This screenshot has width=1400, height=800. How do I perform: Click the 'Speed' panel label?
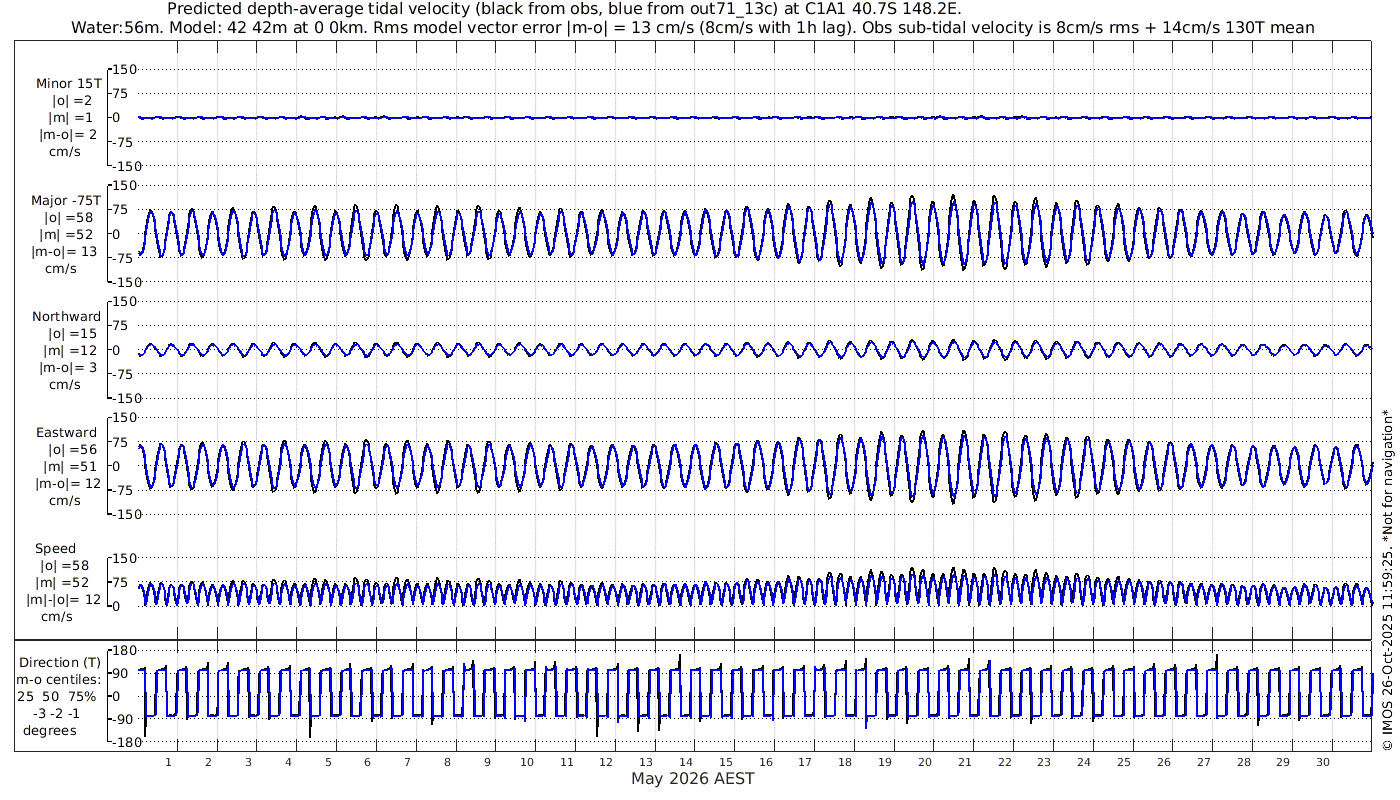55,548
